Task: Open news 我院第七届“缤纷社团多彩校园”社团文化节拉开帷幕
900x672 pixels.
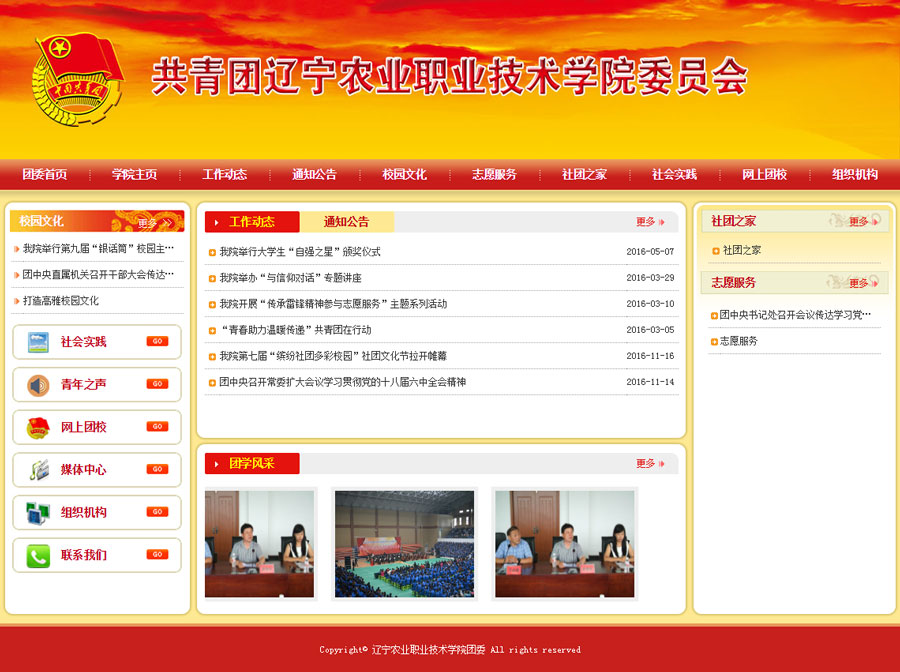Action: [x=333, y=356]
